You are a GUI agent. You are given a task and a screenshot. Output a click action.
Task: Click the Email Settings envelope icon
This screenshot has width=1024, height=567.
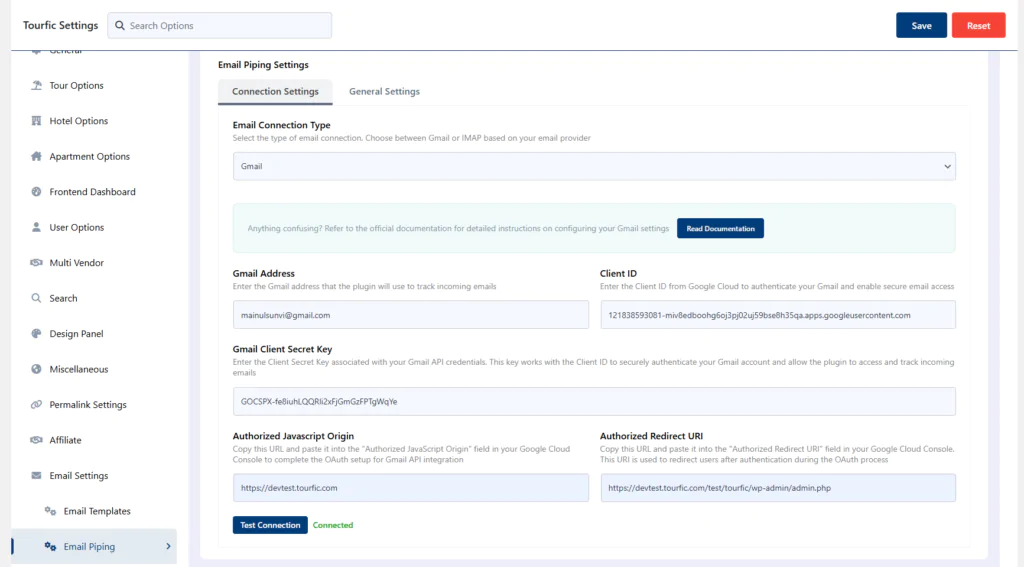coord(37,476)
